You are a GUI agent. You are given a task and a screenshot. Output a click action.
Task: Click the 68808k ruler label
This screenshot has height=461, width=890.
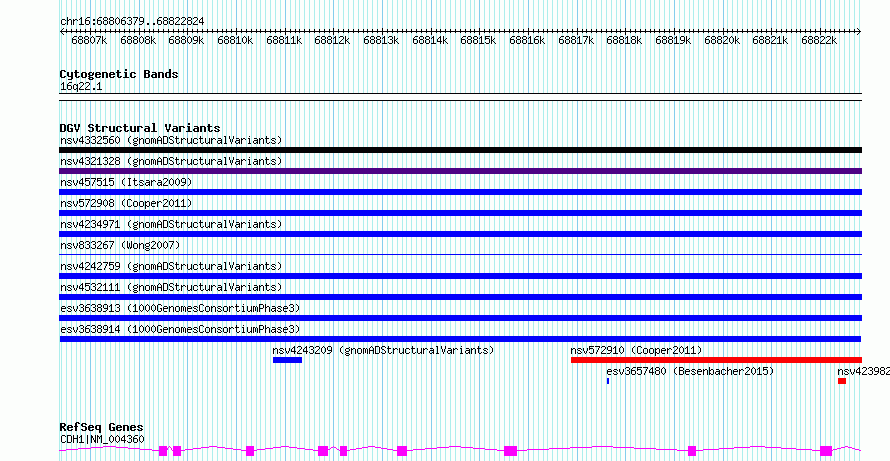(x=138, y=40)
